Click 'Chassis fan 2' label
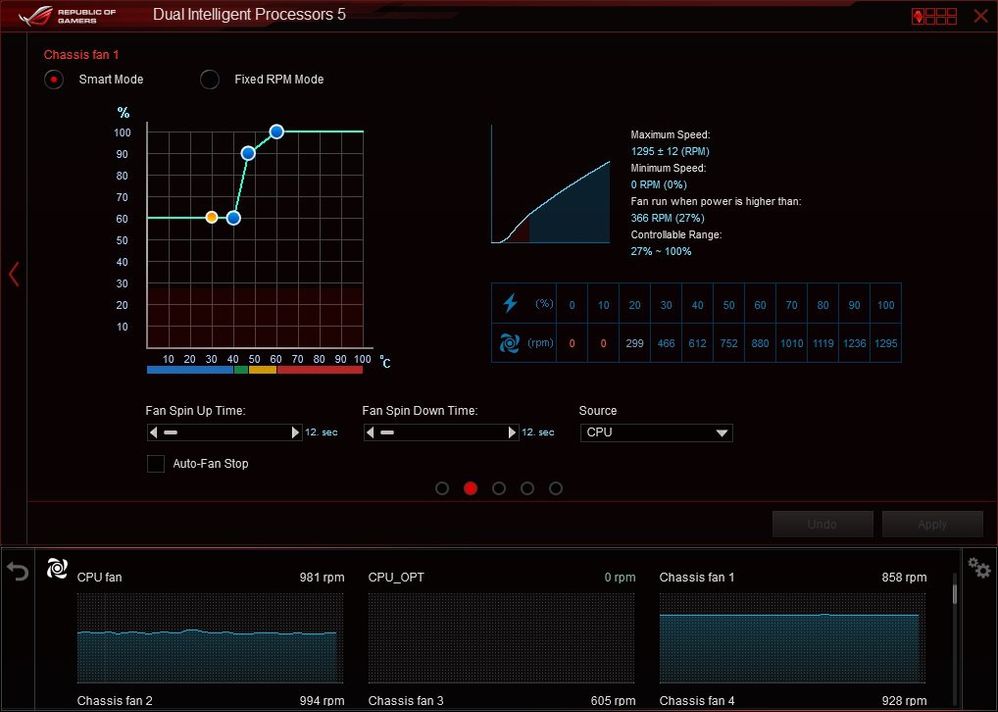 pyautogui.click(x=115, y=701)
